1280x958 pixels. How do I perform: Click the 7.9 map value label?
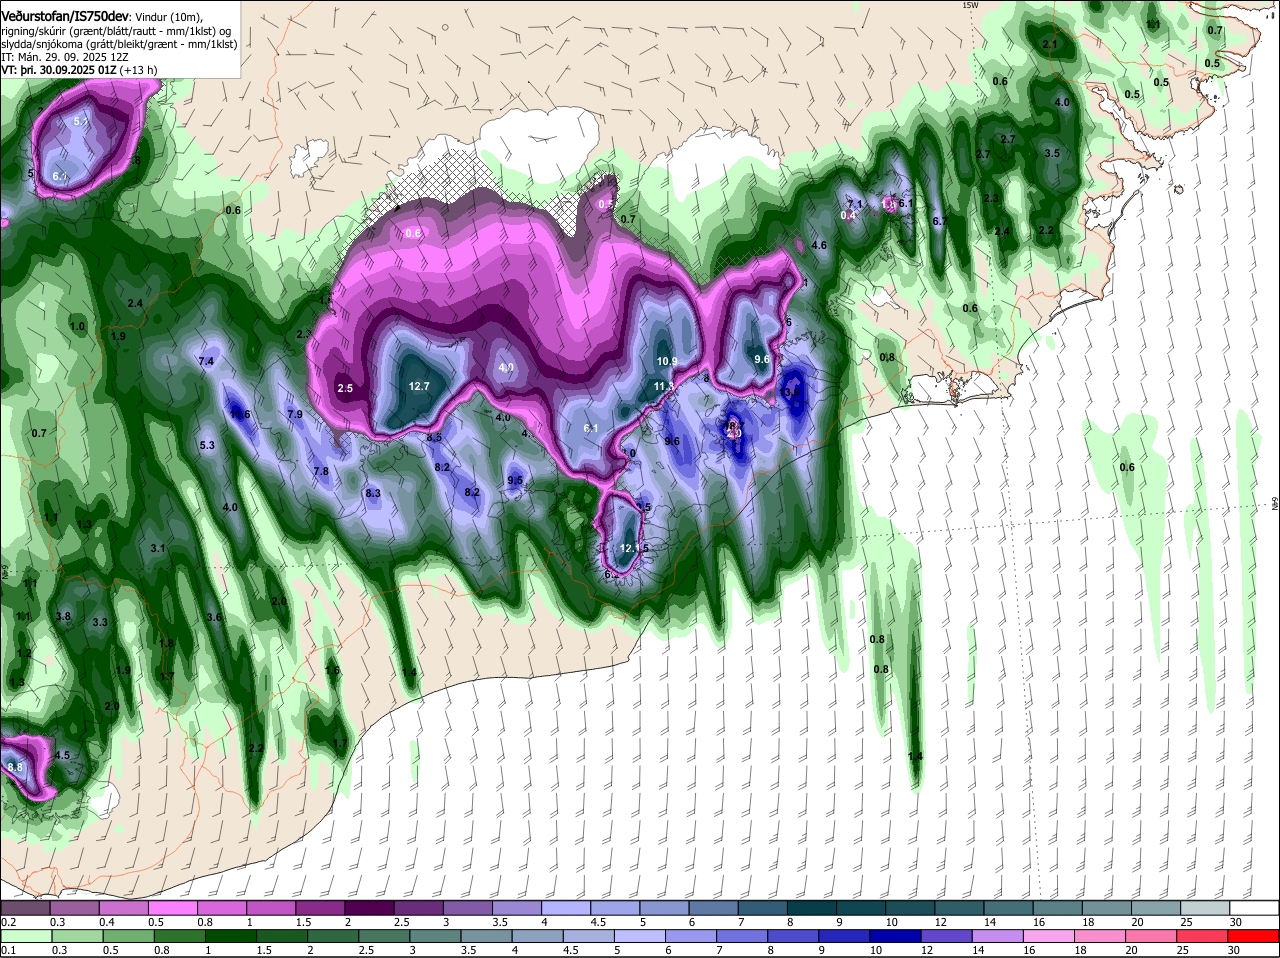(295, 414)
